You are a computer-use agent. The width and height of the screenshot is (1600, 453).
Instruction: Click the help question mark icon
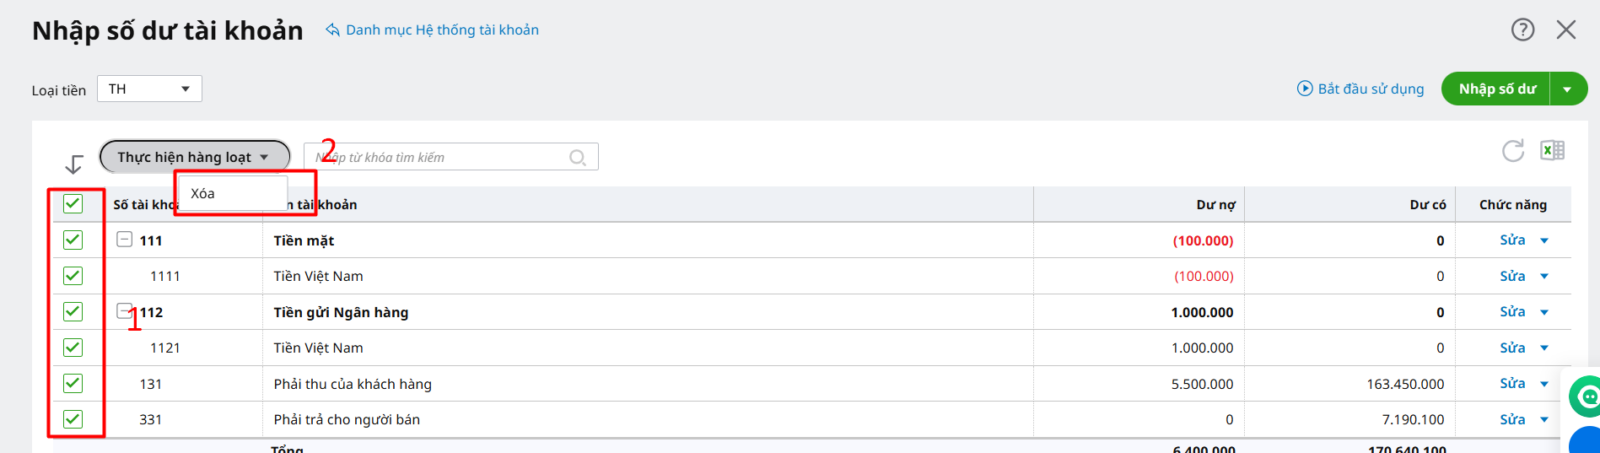[1522, 30]
